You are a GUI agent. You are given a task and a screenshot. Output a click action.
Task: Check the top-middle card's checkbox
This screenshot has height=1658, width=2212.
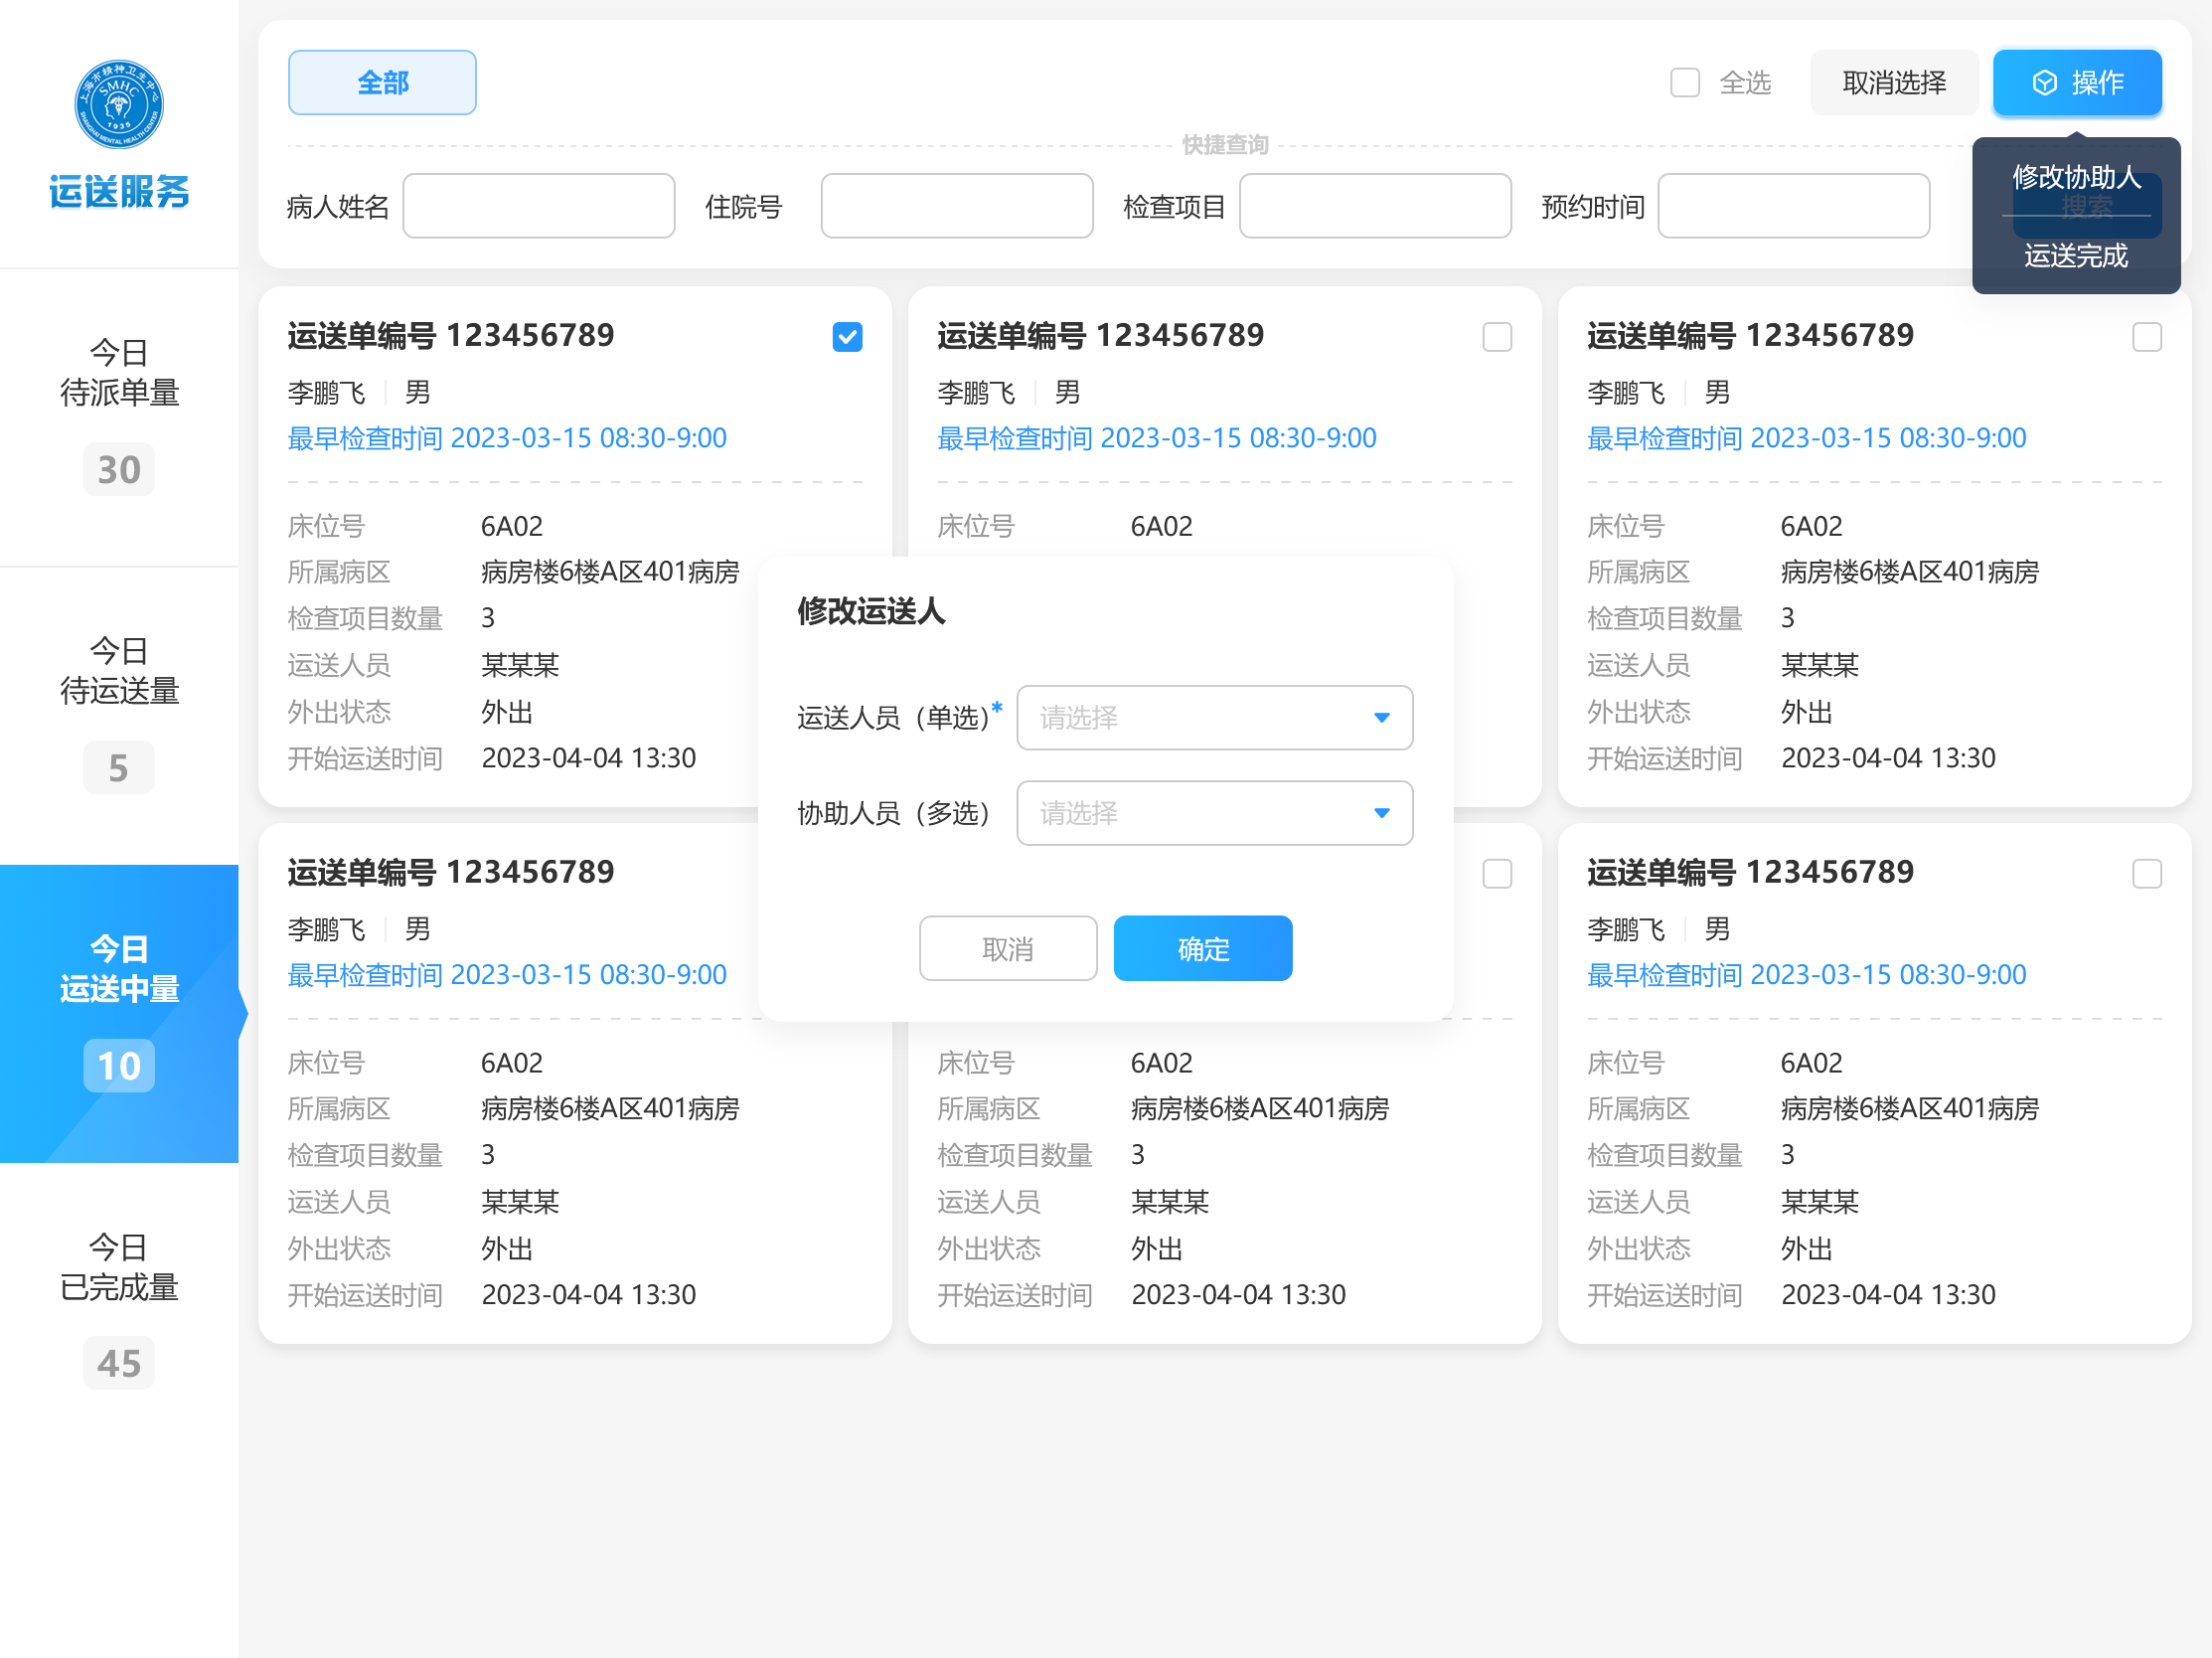pos(1497,337)
